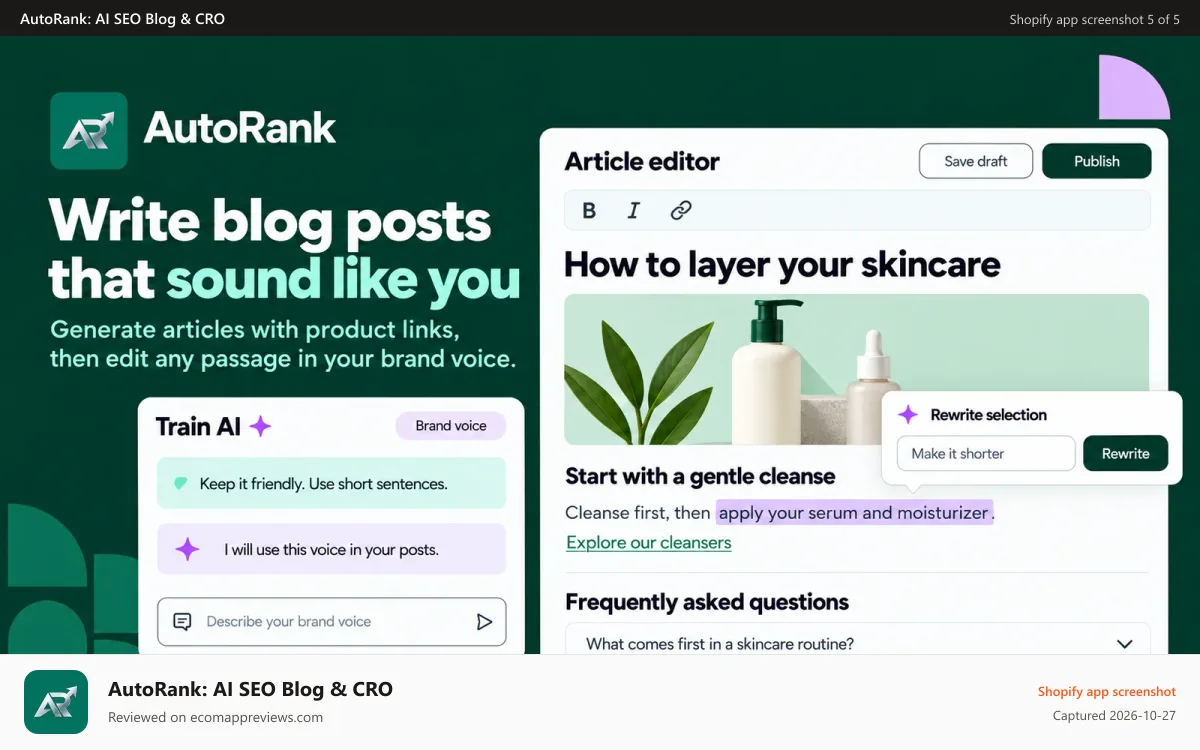Open the Brand voice pill
1200x750 pixels.
pos(451,426)
